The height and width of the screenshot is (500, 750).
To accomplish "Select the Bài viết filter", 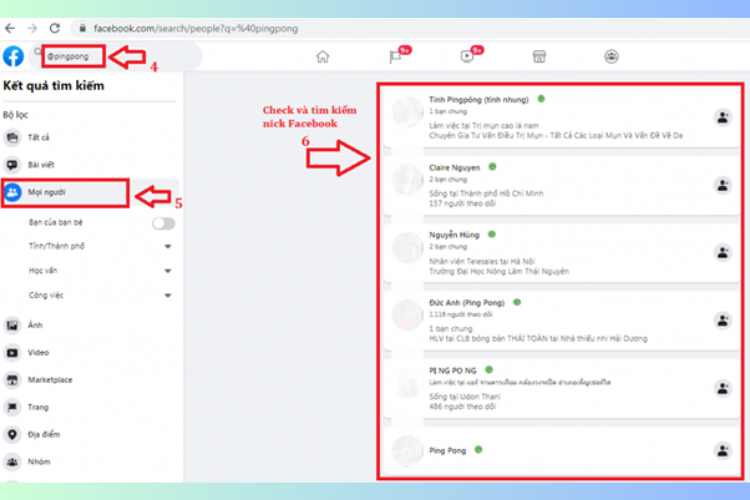I will (89, 165).
